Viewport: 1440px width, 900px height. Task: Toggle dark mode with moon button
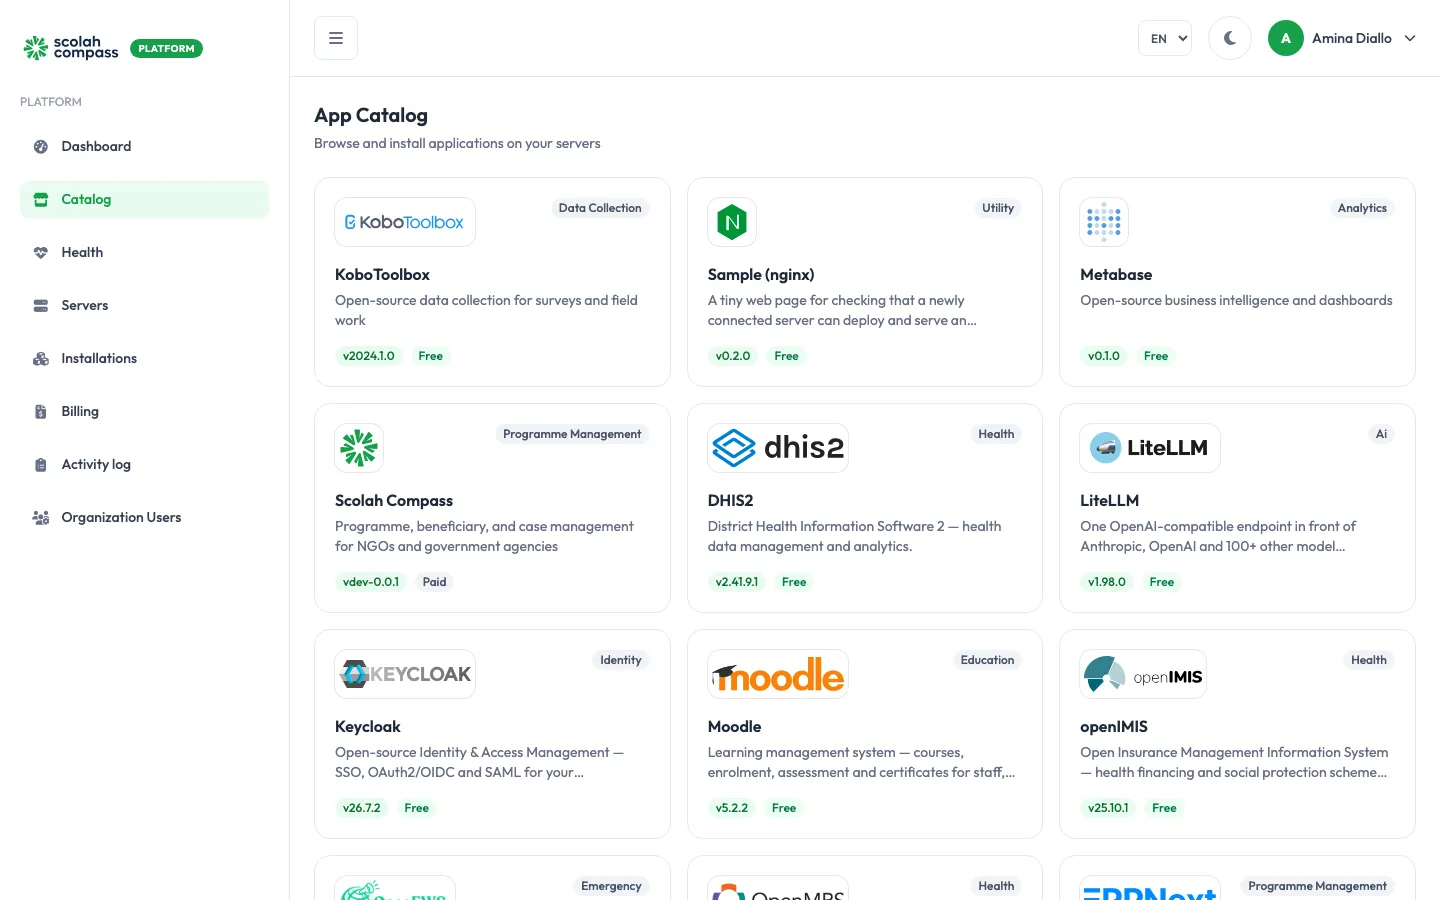pyautogui.click(x=1230, y=38)
